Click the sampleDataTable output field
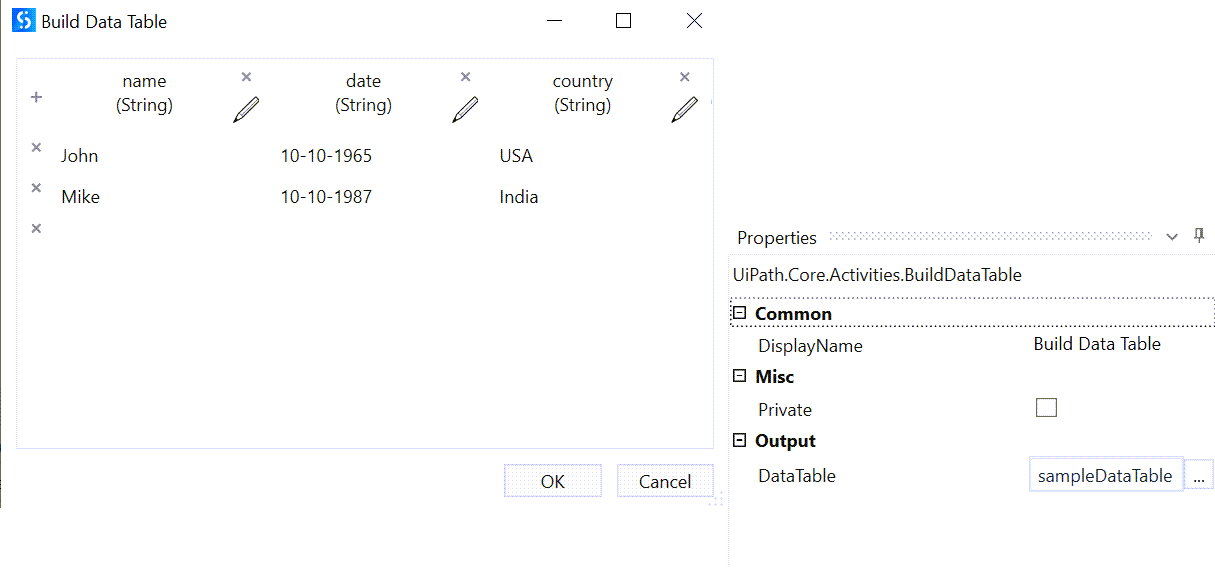The height and width of the screenshot is (569, 1215). (x=1105, y=476)
